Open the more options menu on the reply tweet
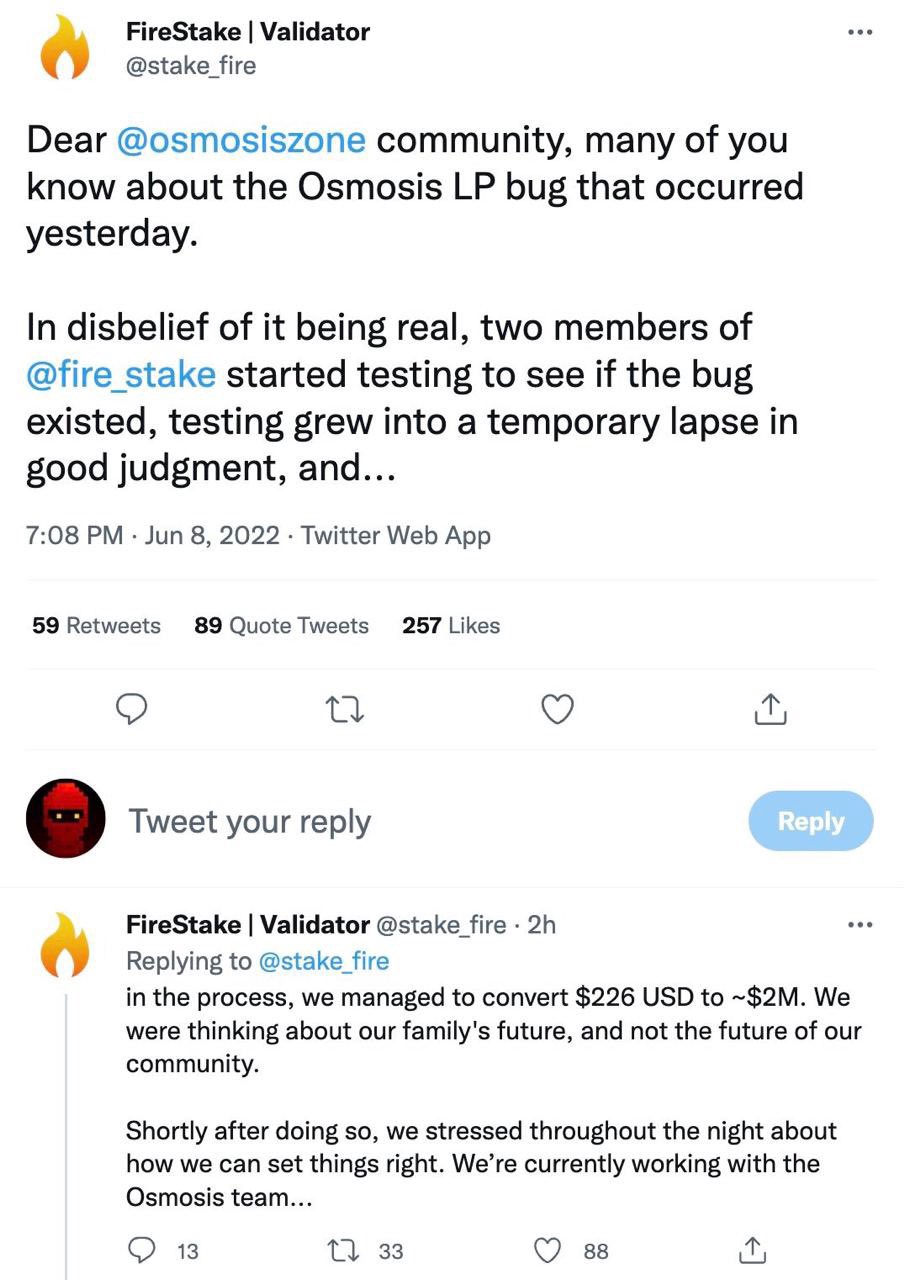 pos(859,925)
